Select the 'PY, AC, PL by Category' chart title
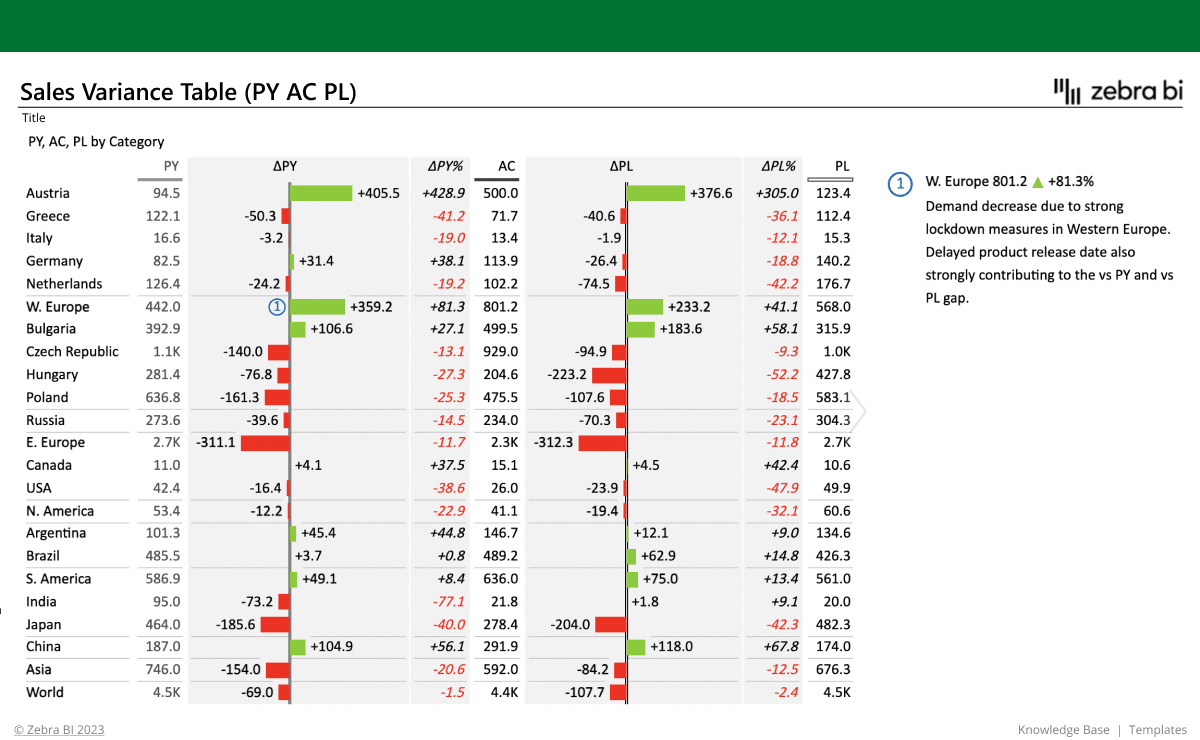 (x=96, y=142)
